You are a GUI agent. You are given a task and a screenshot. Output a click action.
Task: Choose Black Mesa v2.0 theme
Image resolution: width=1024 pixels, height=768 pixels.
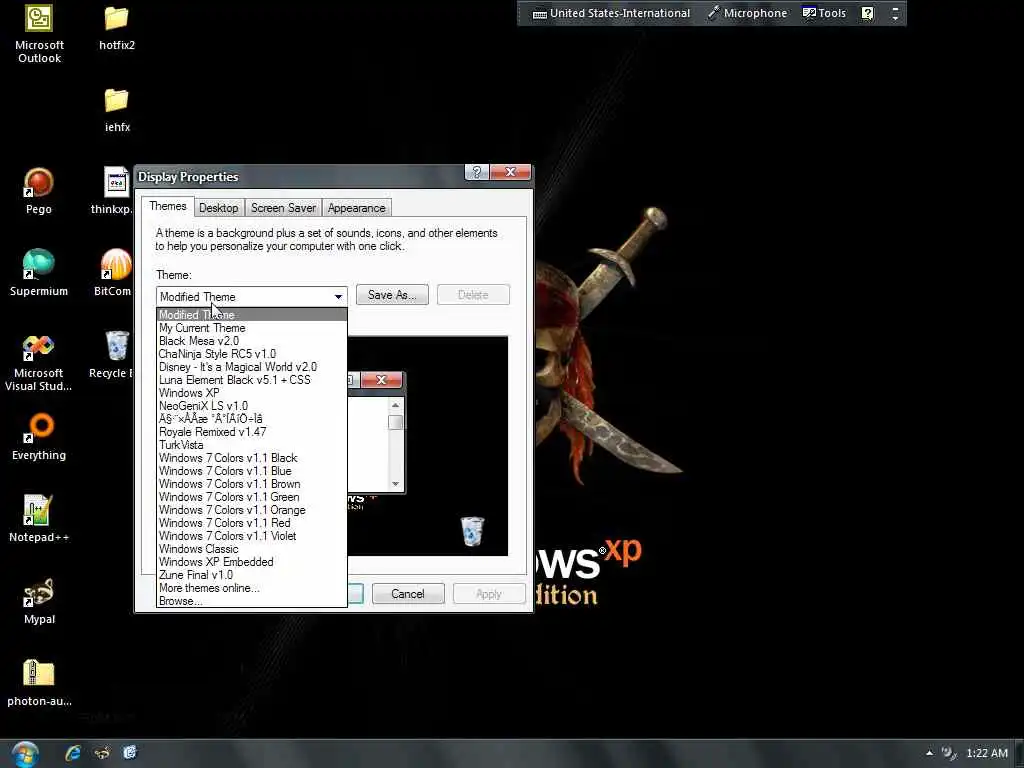click(x=252, y=341)
